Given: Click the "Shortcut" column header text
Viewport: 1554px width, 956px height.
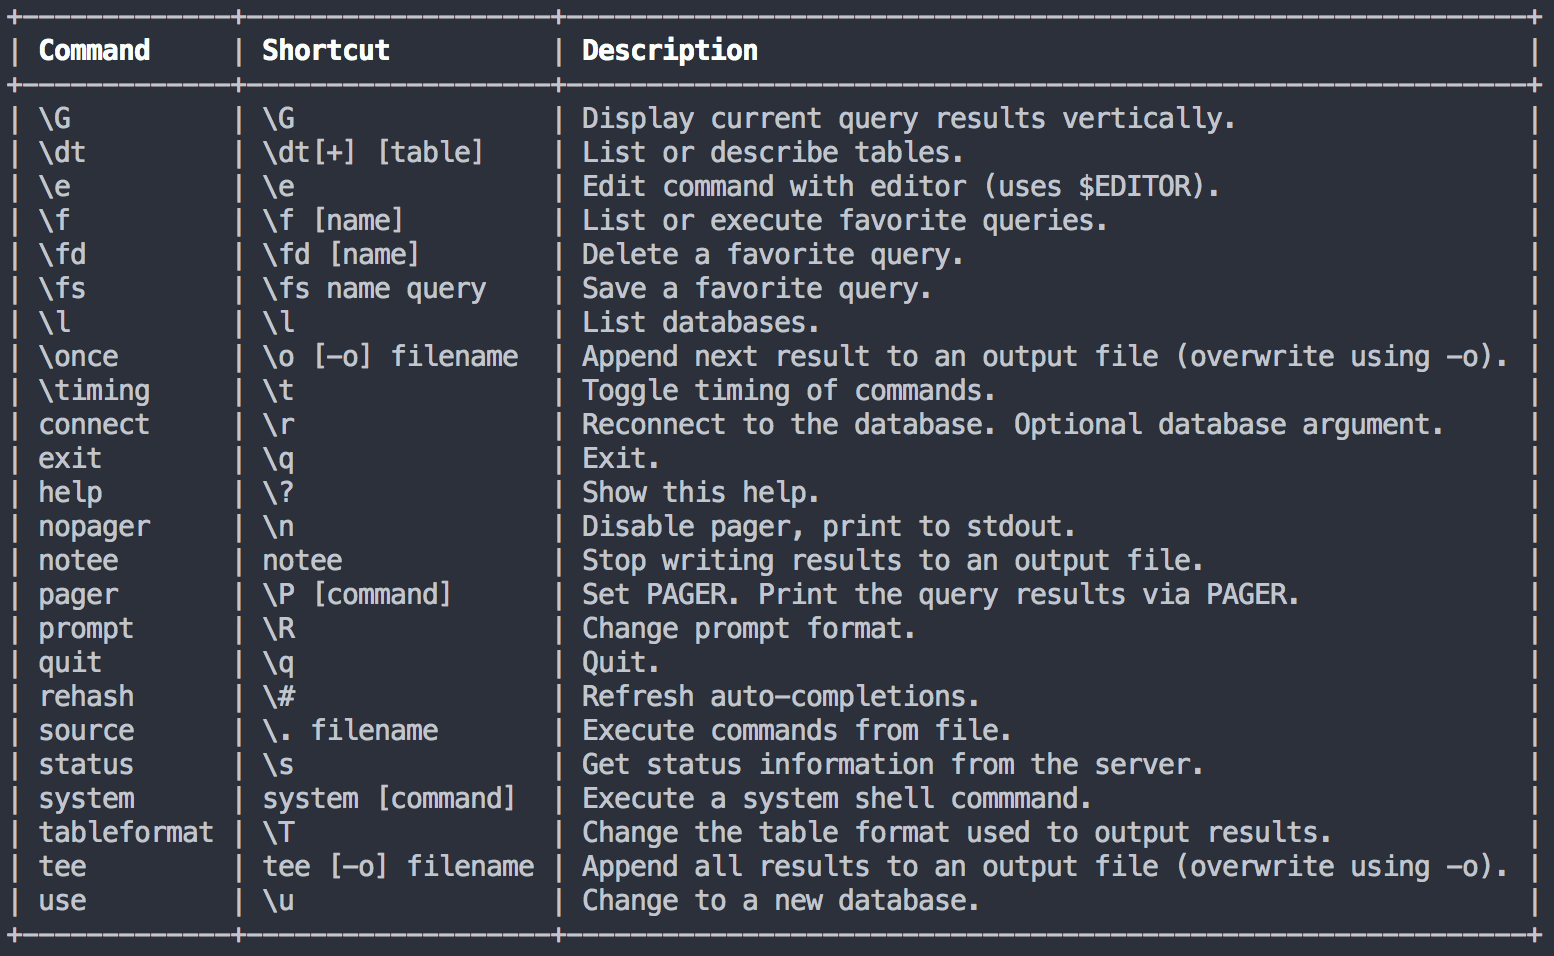Looking at the screenshot, I should 325,50.
